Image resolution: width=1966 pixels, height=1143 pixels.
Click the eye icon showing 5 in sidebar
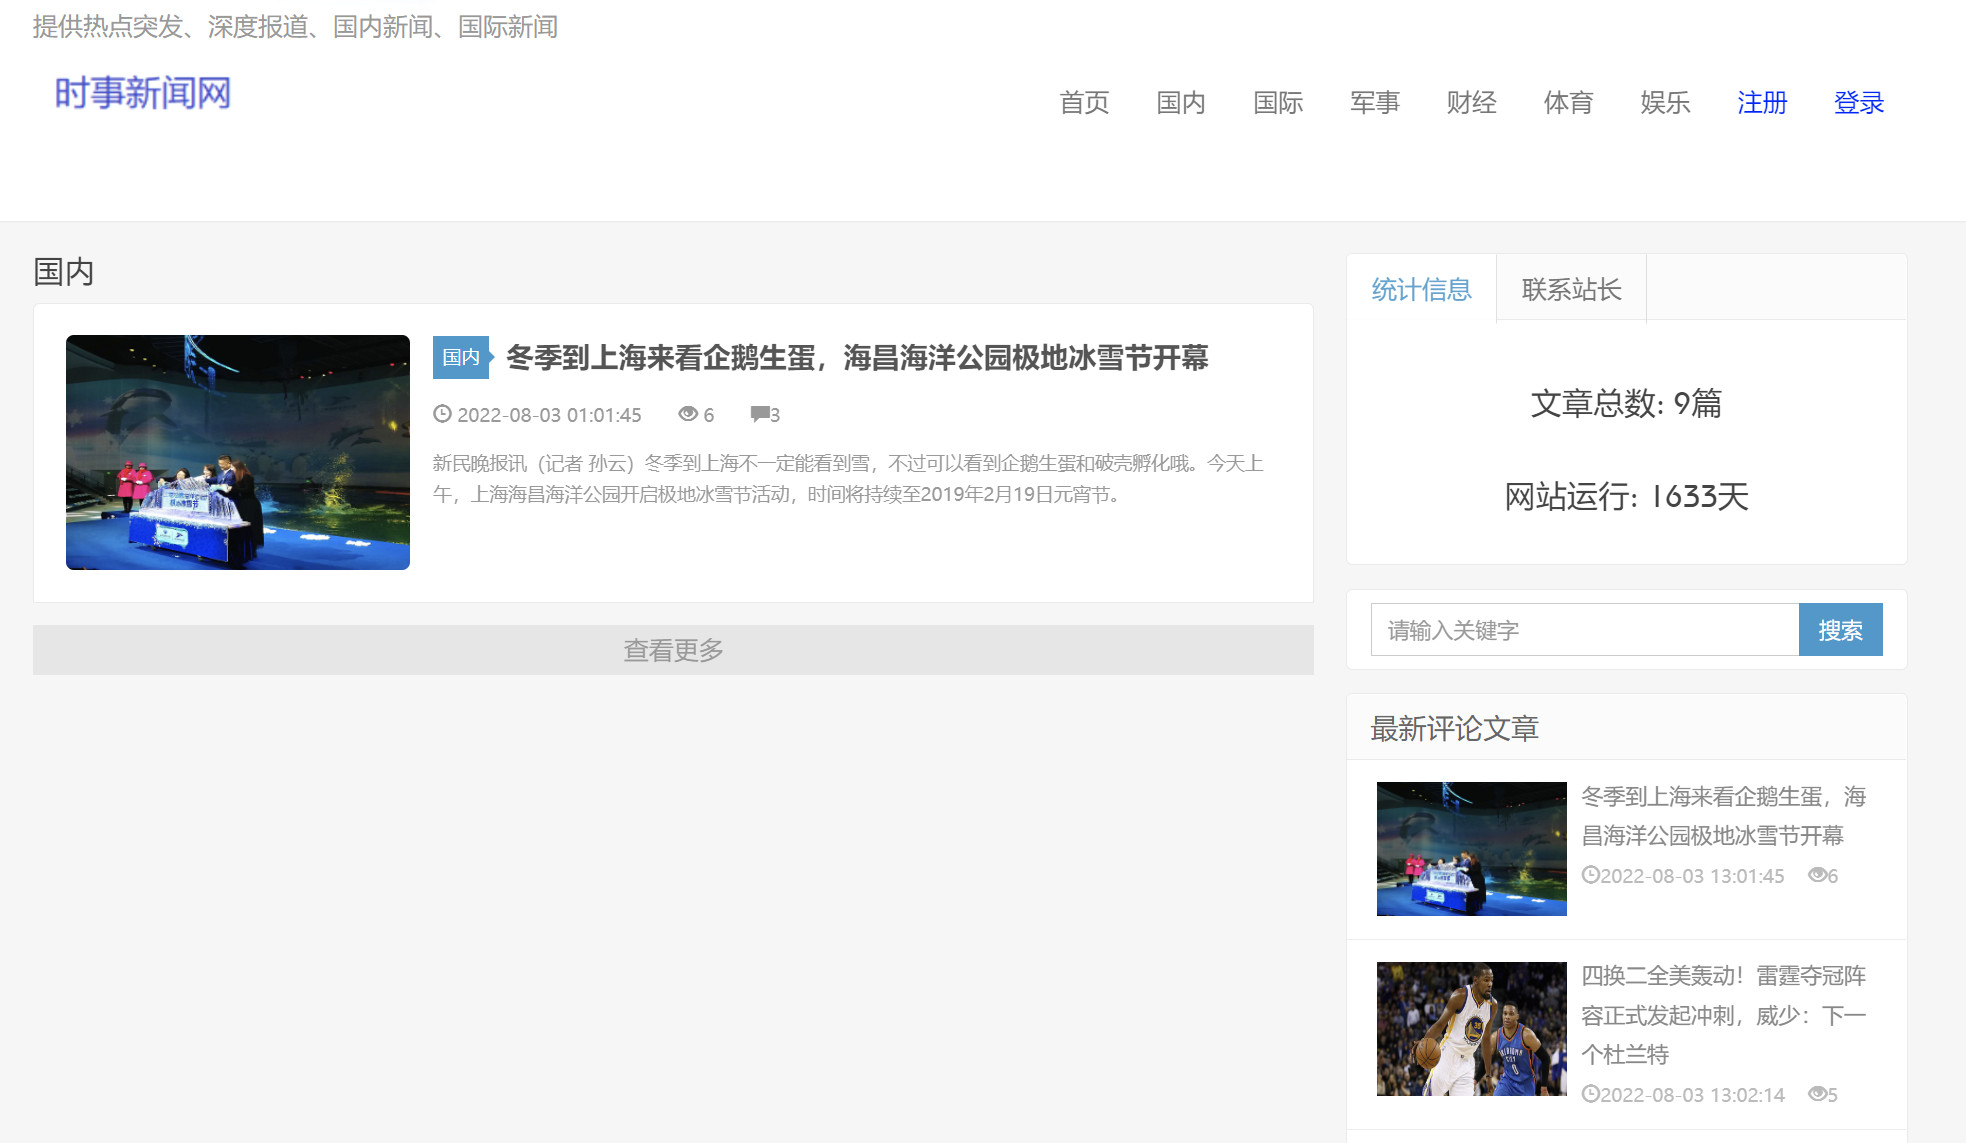point(1817,1094)
